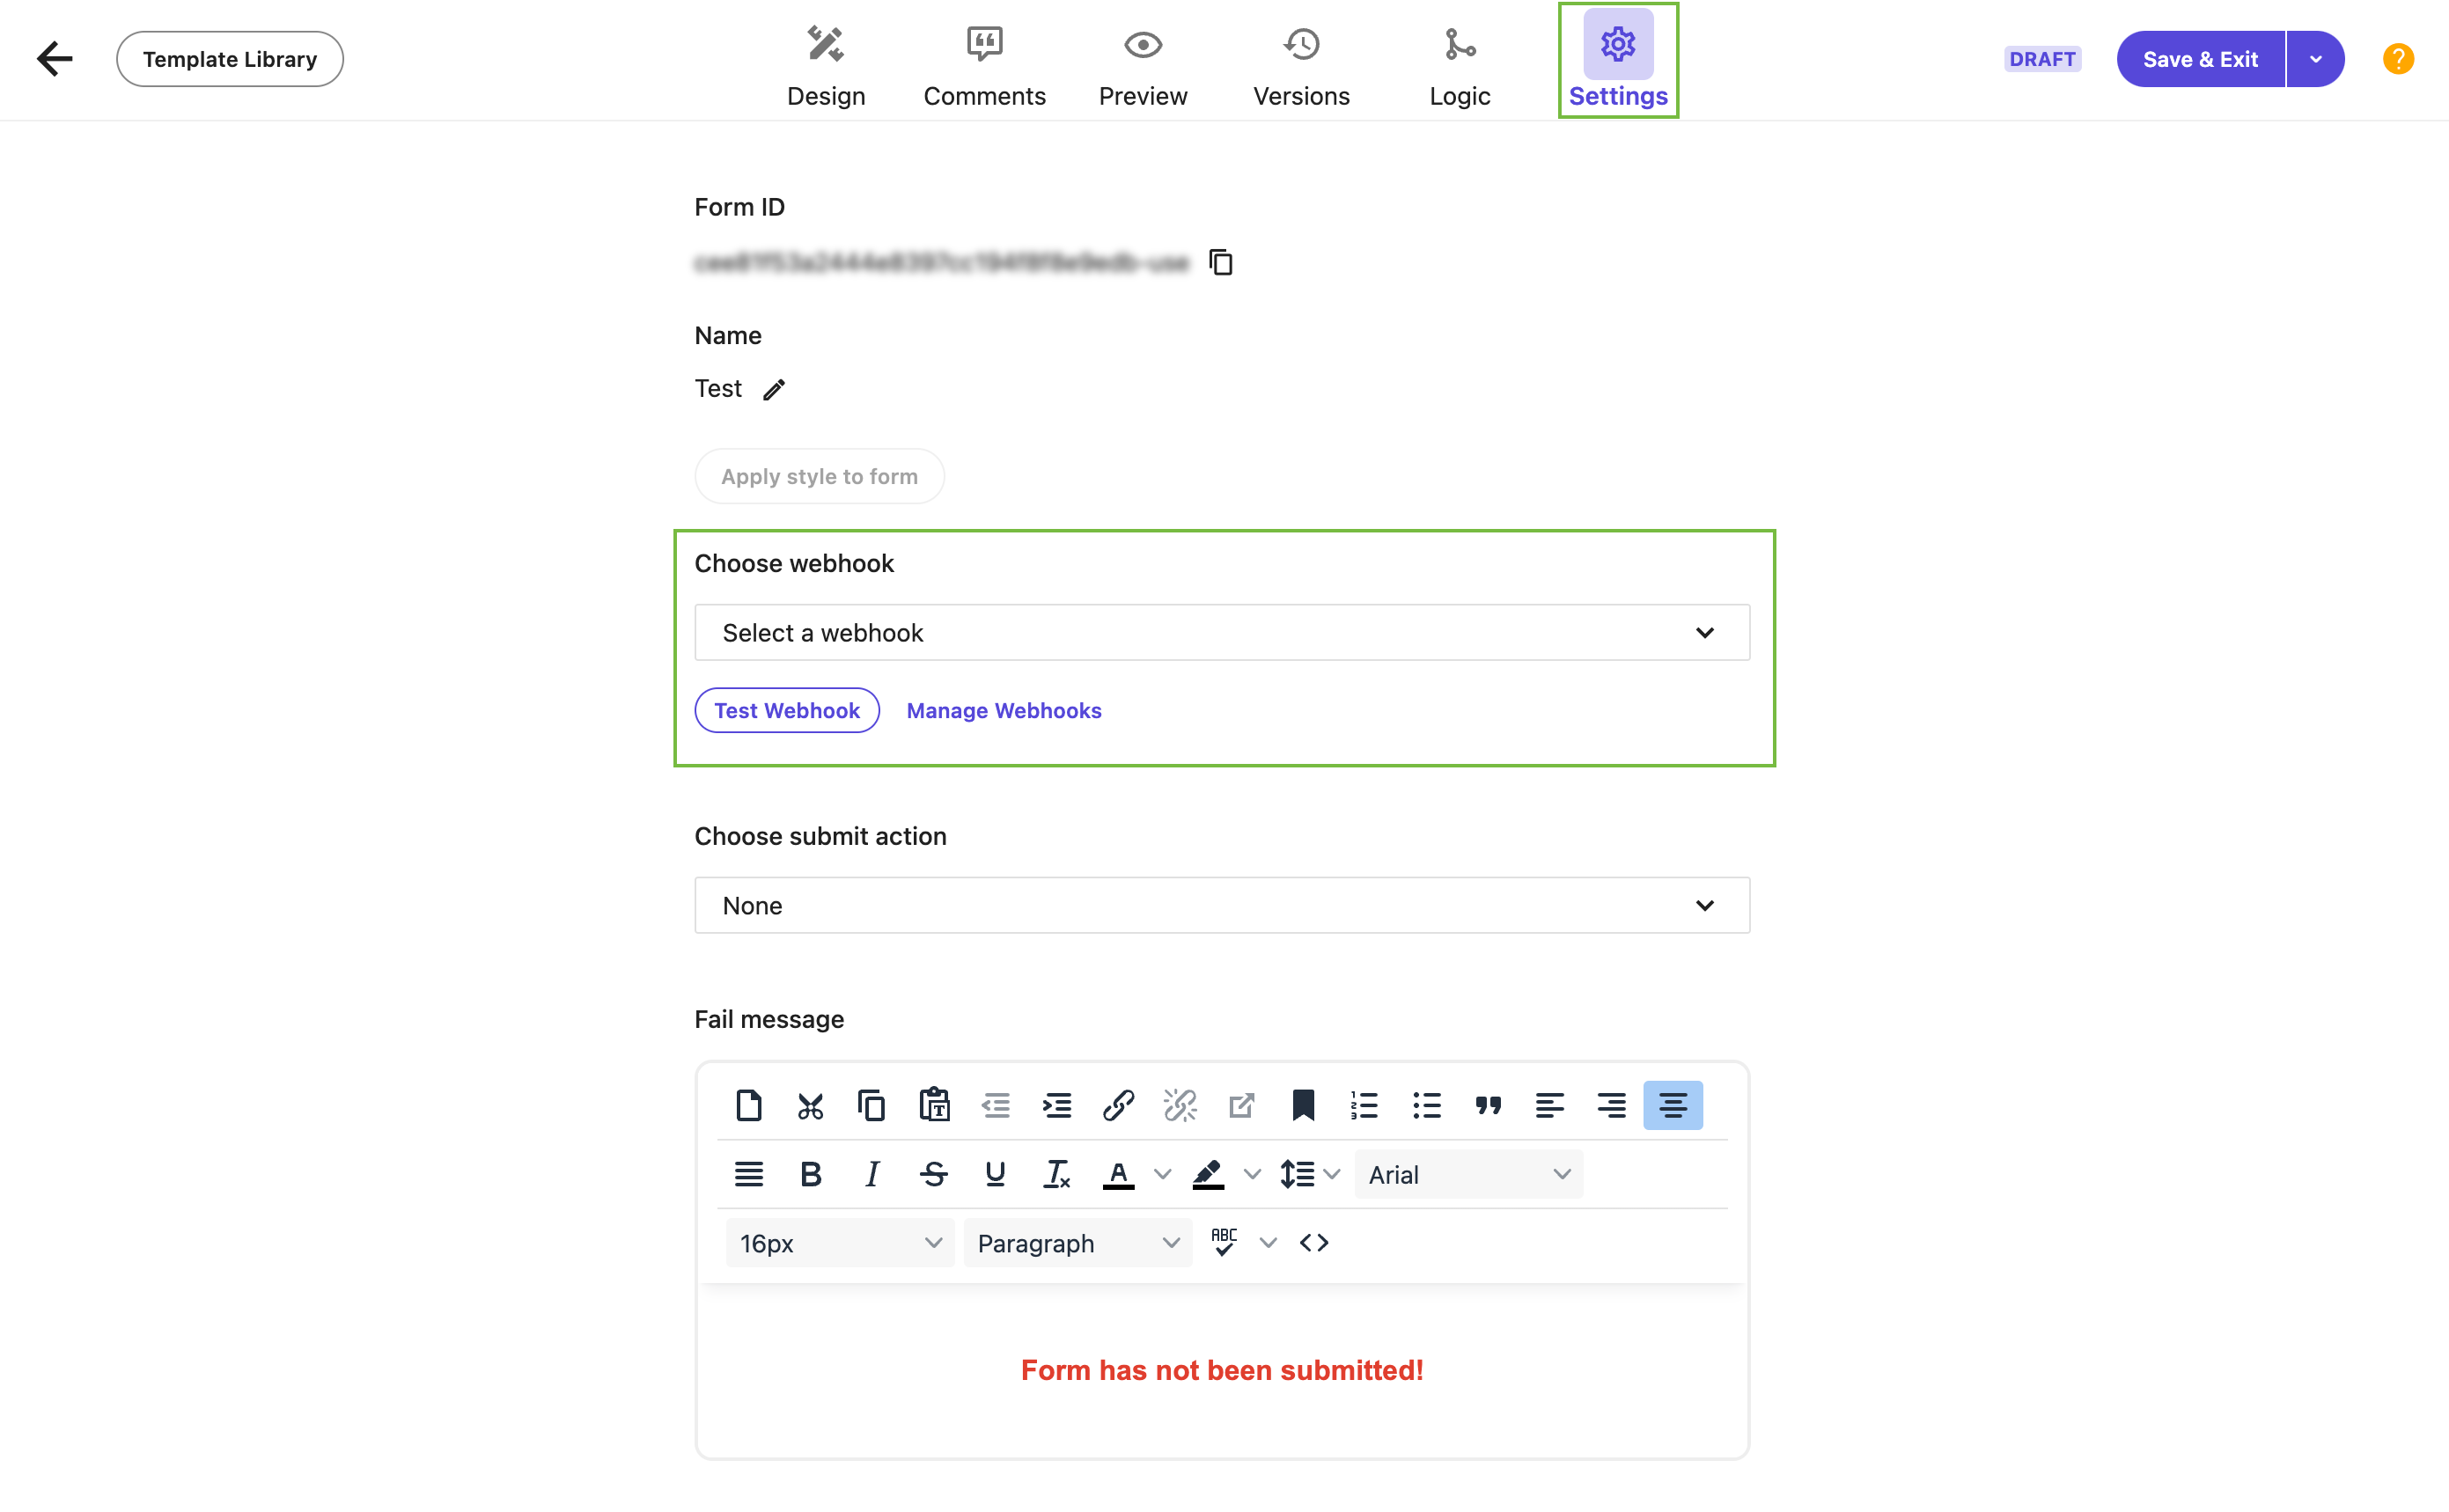This screenshot has width=2449, height=1512.
Task: Select the Cut tool in fail message editor
Action: click(x=810, y=1105)
